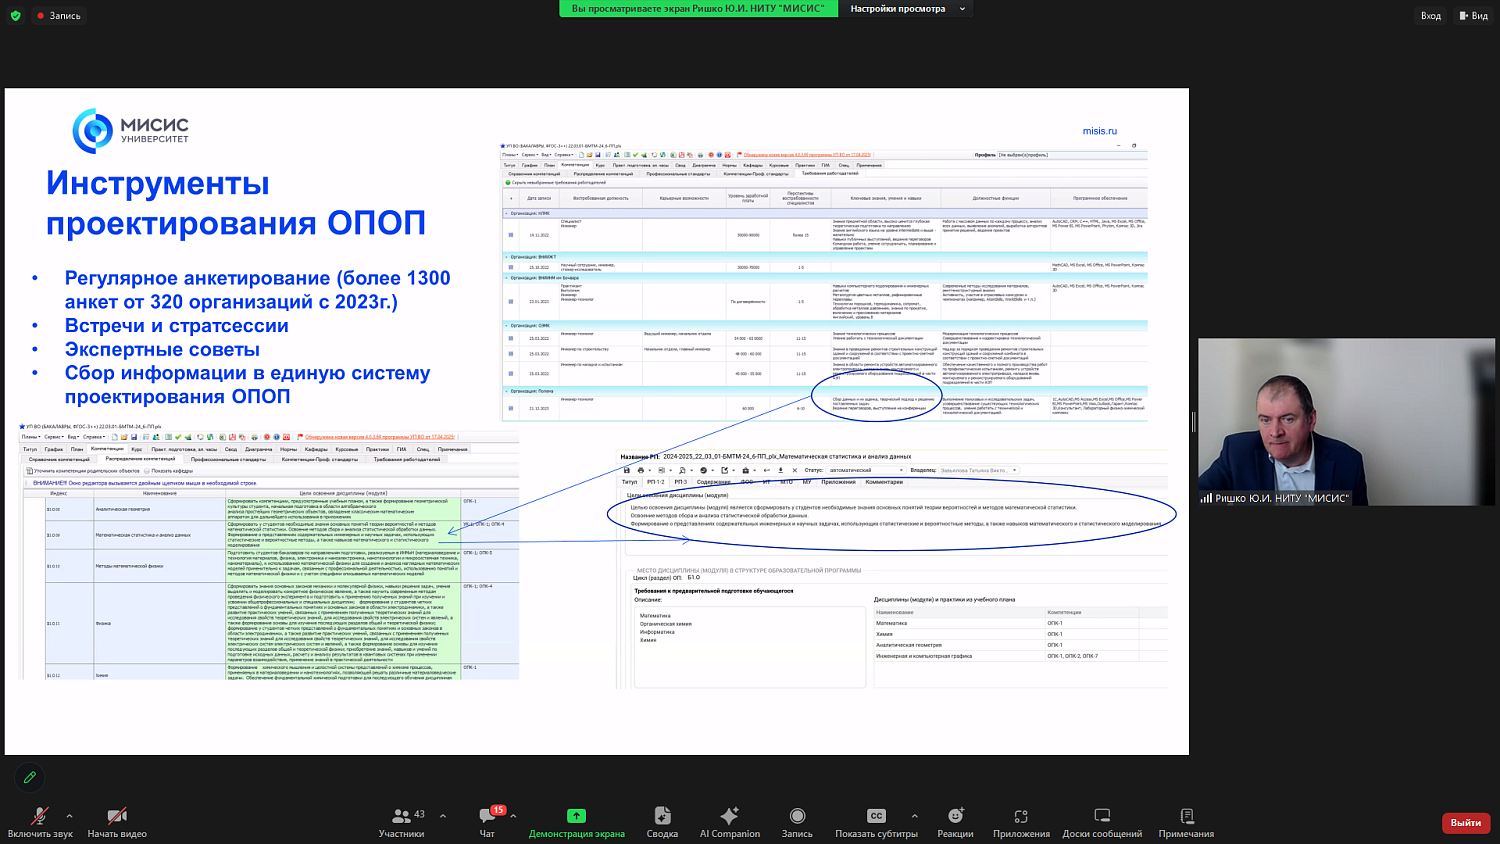Viewport: 1500px width, 844px height.
Task: Expand audio options arrow beside microphone
Action: (69, 816)
